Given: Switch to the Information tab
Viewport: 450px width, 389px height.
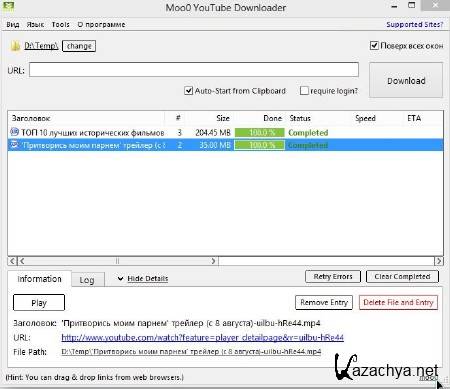Looking at the screenshot, I should [39, 279].
